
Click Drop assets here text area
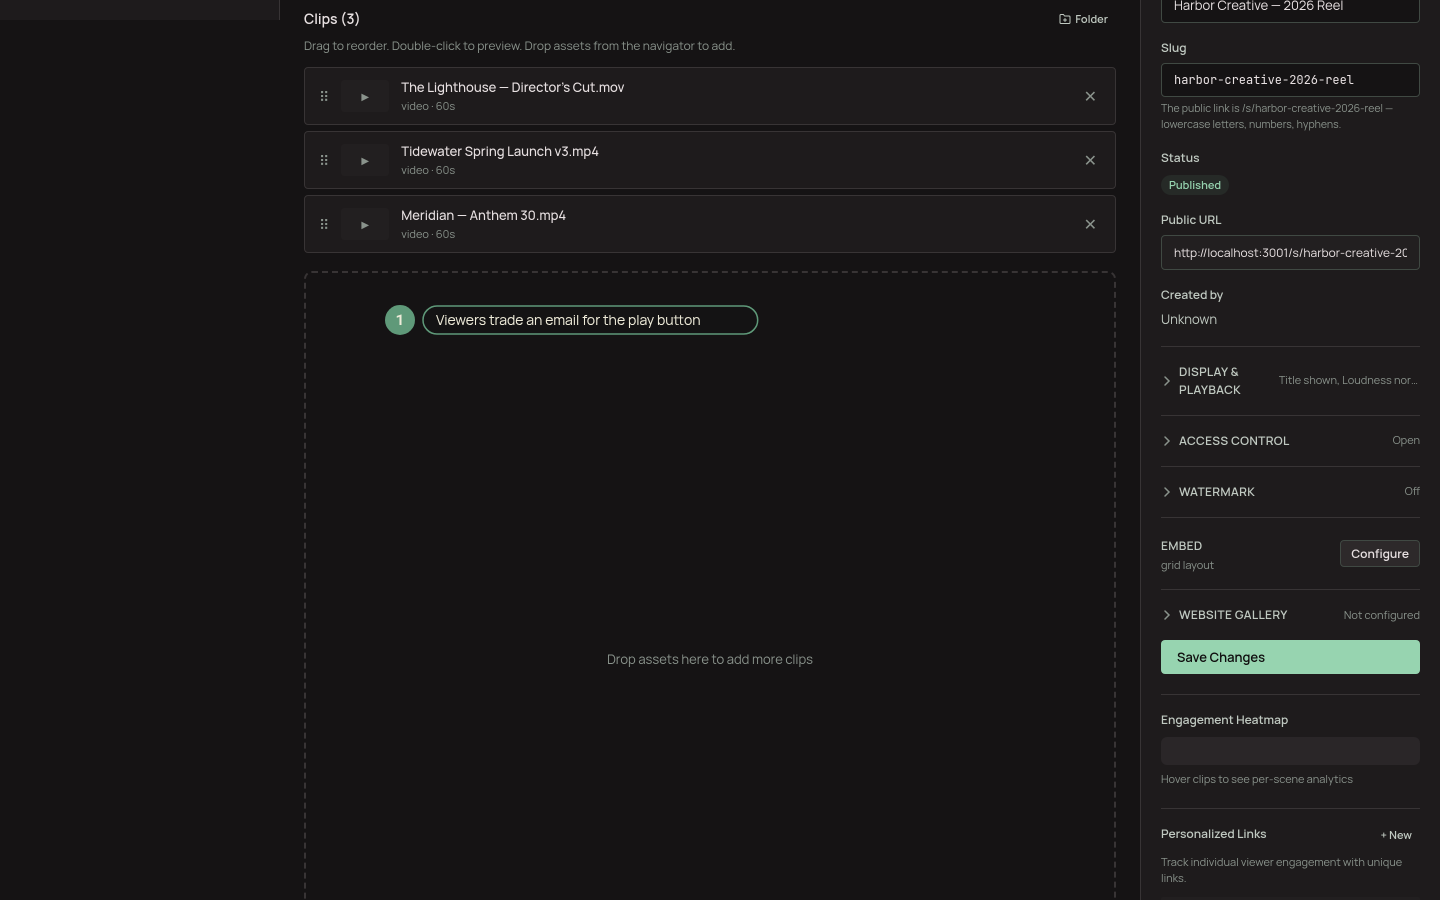[x=710, y=660]
